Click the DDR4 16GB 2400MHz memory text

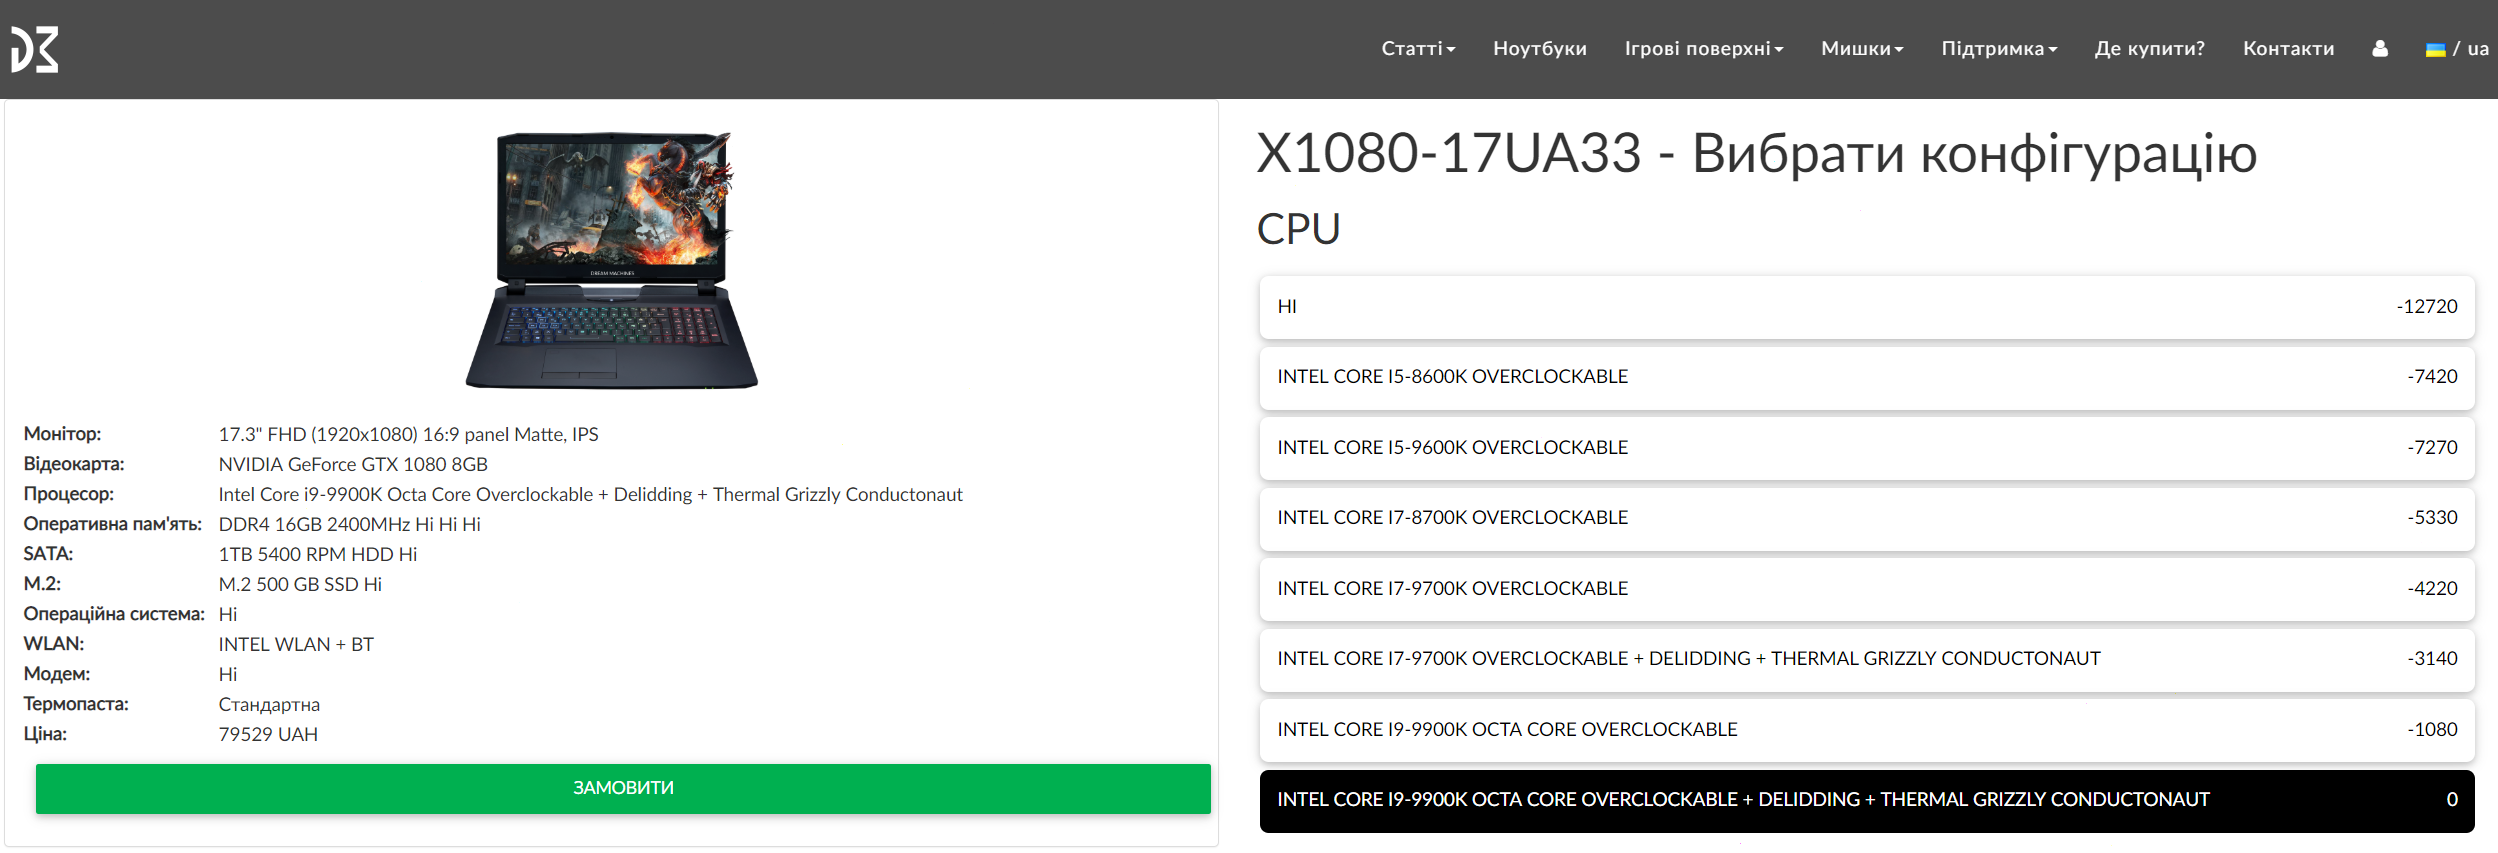pos(349,524)
